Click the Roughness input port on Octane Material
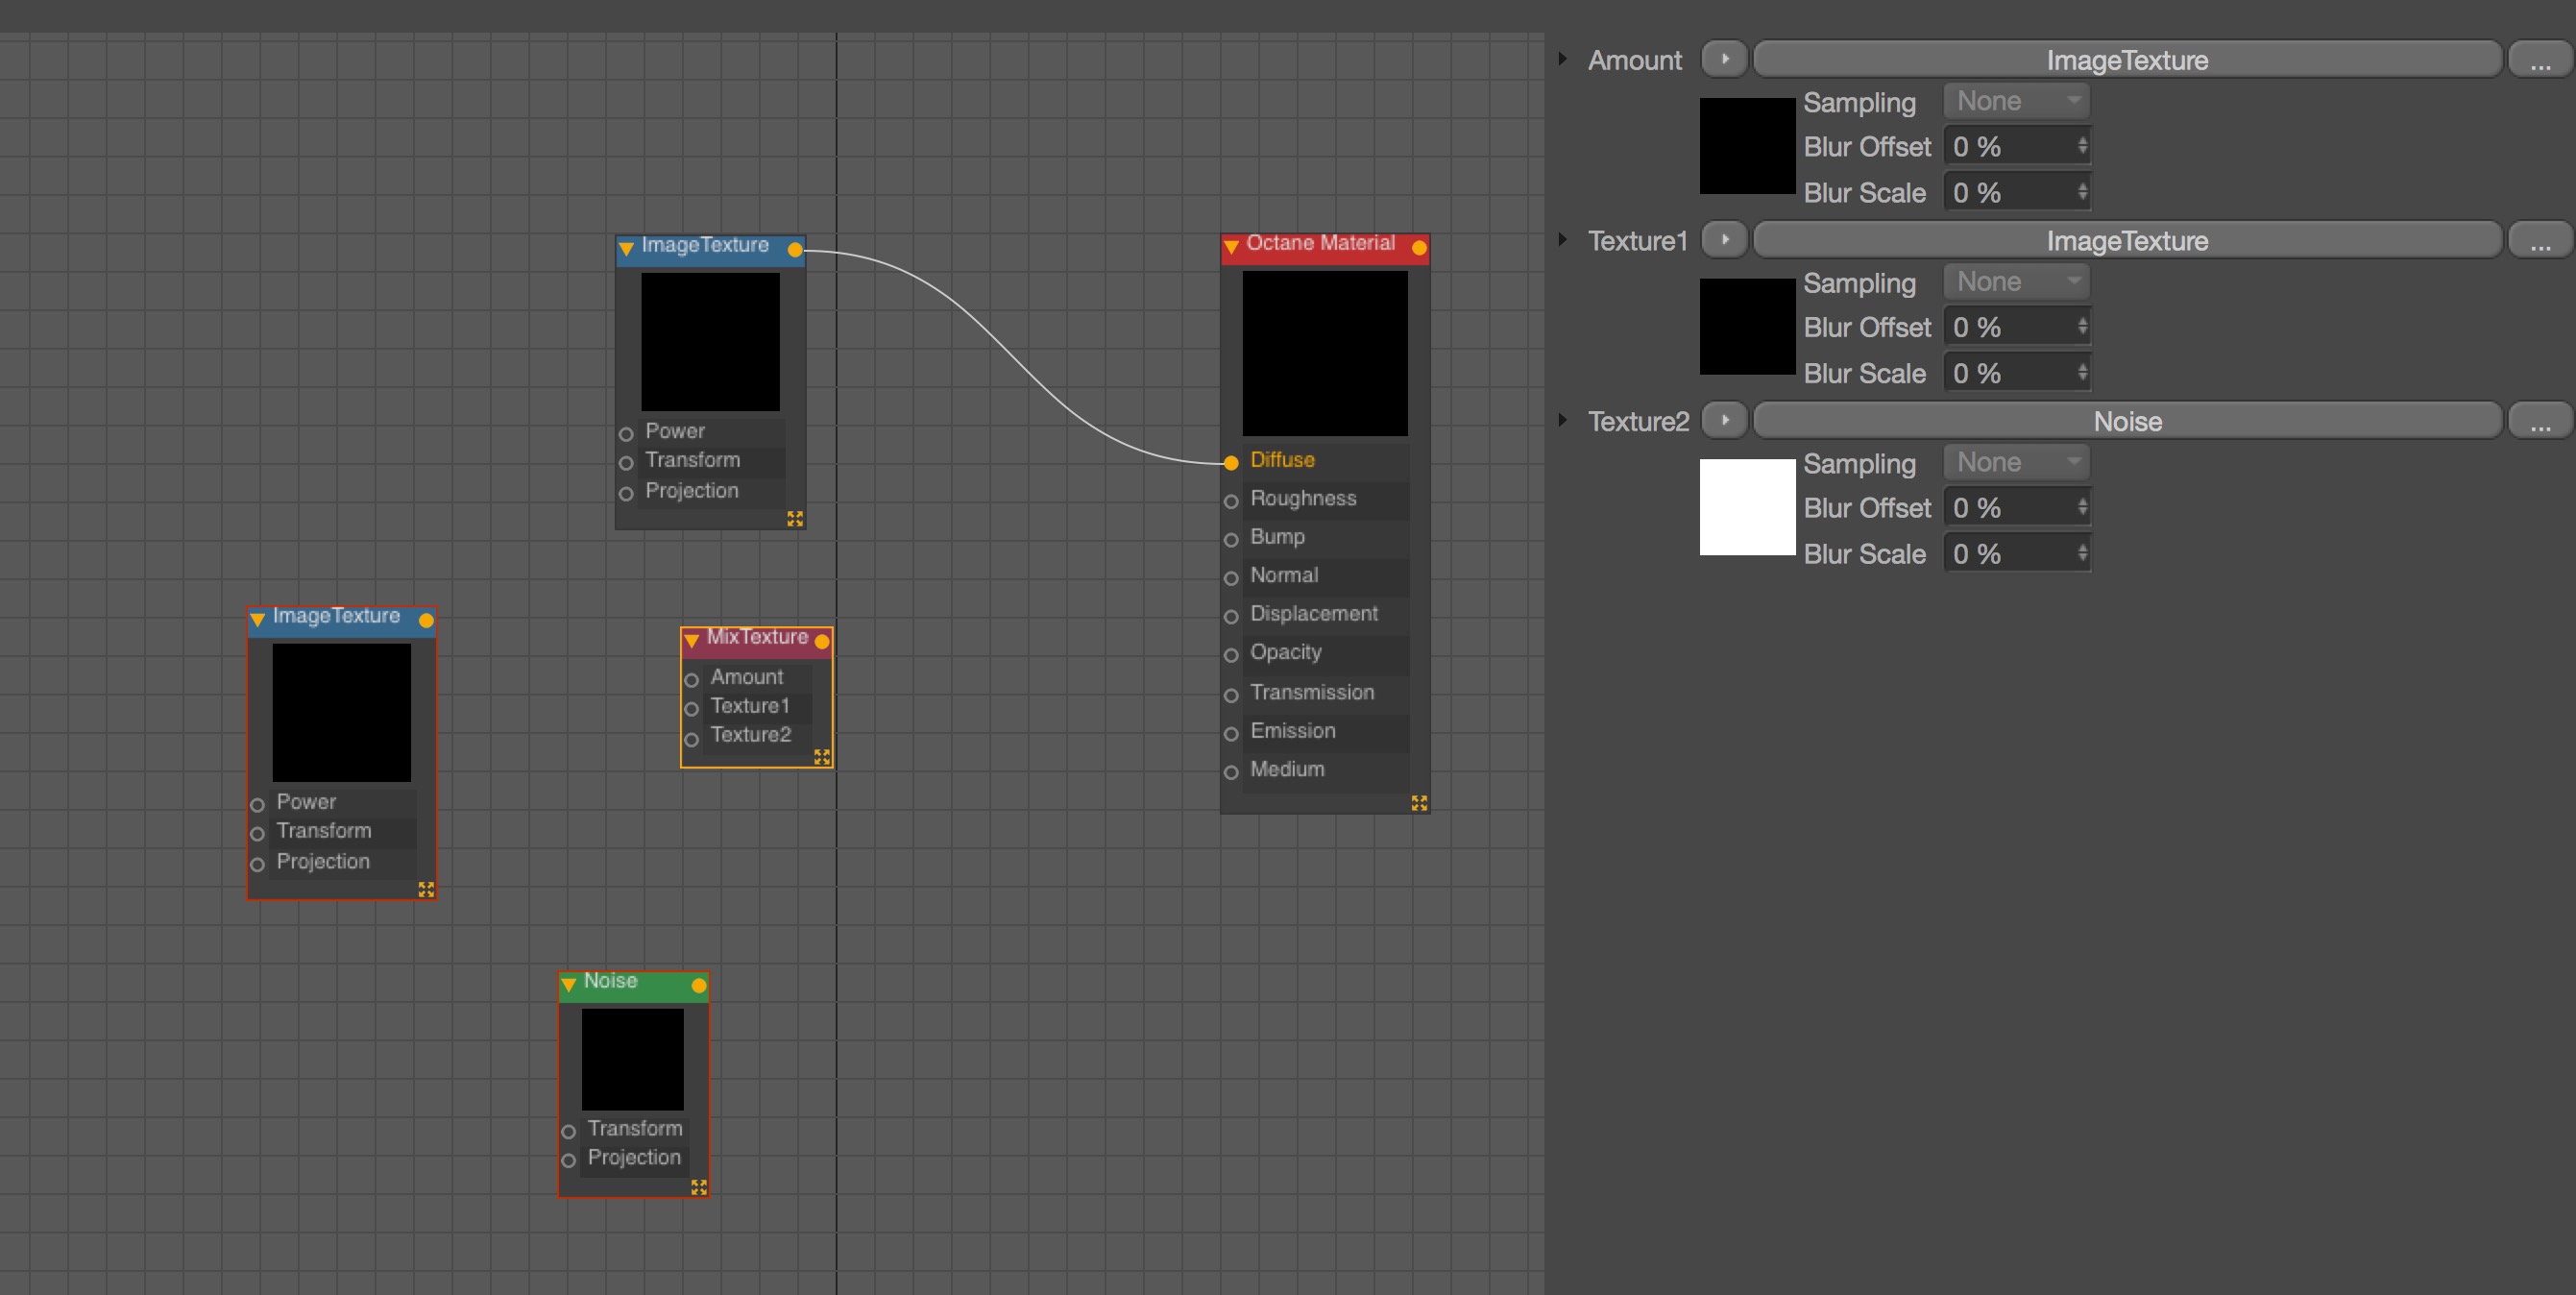This screenshot has height=1295, width=2576. coord(1231,501)
